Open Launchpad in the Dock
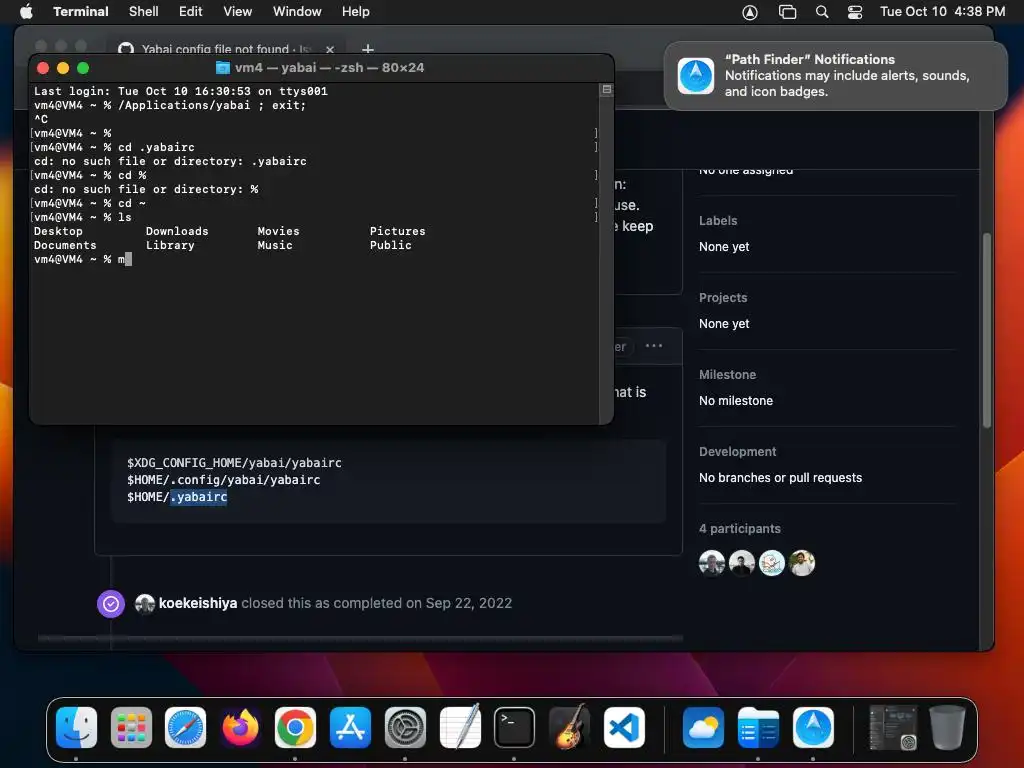 131,727
